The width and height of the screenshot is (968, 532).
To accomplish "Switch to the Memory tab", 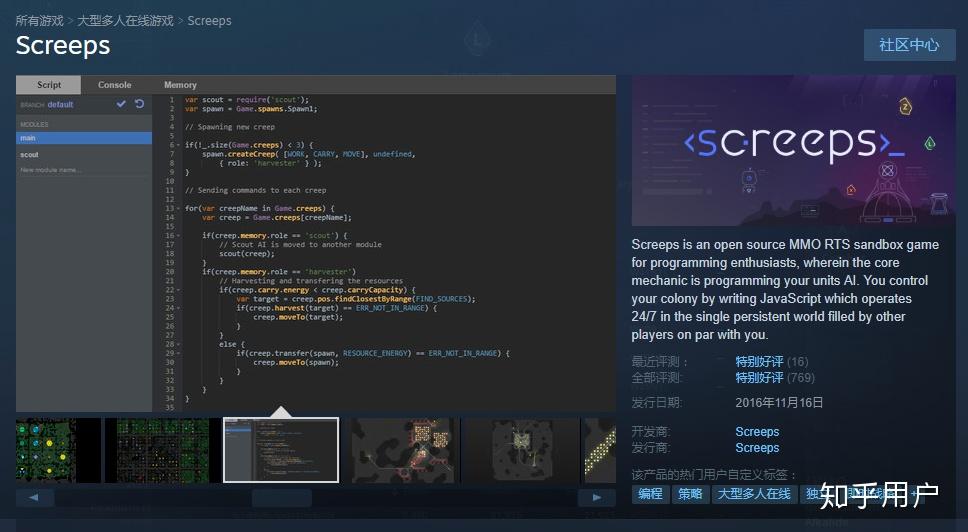I will click(x=180, y=85).
